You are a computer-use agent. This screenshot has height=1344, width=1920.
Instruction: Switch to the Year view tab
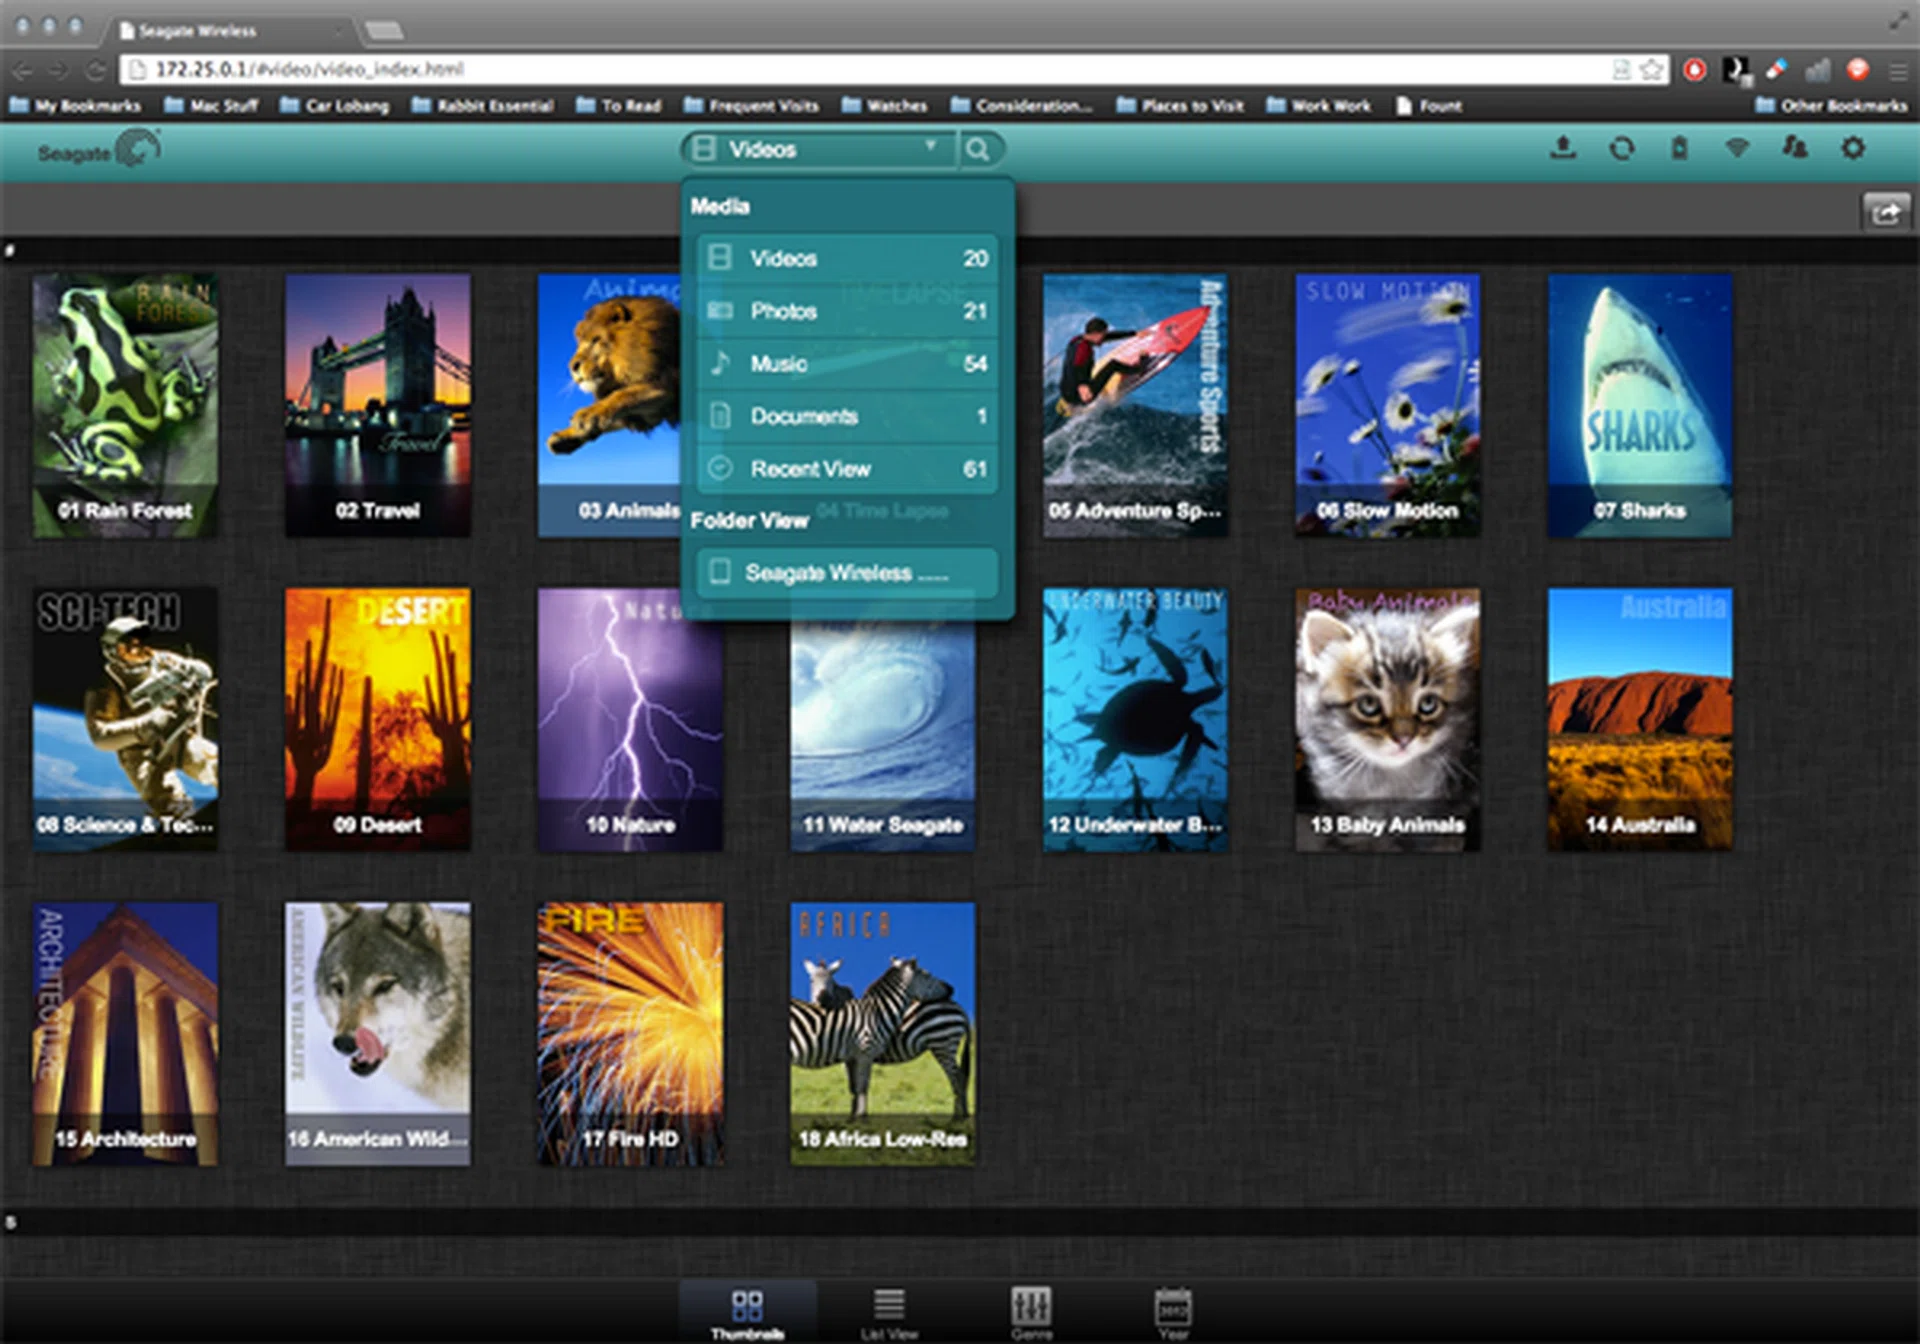pos(1172,1311)
